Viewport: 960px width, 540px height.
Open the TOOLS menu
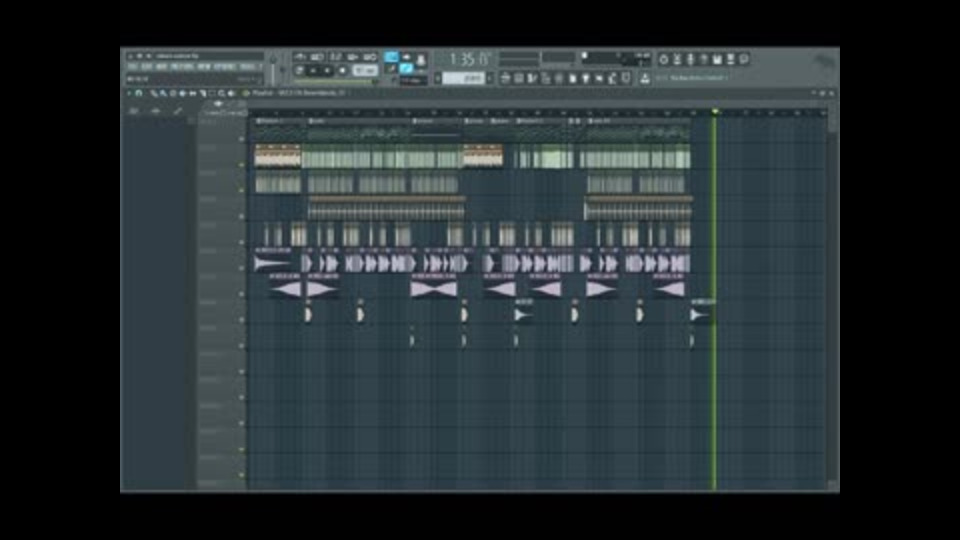pos(247,66)
